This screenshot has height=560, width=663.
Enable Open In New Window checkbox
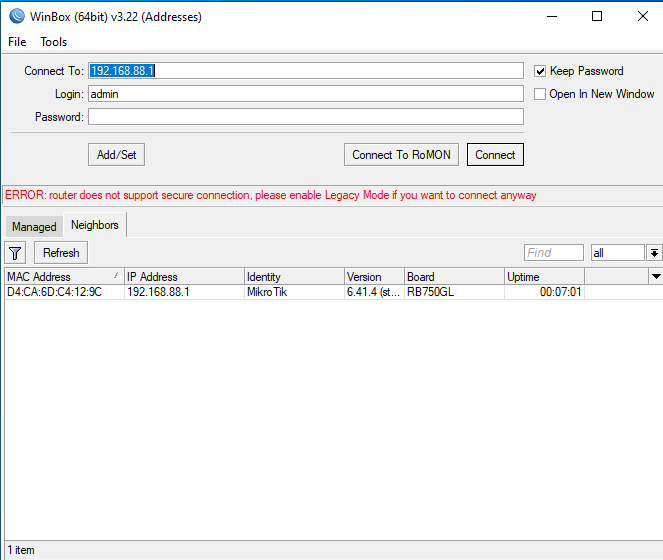(x=540, y=94)
